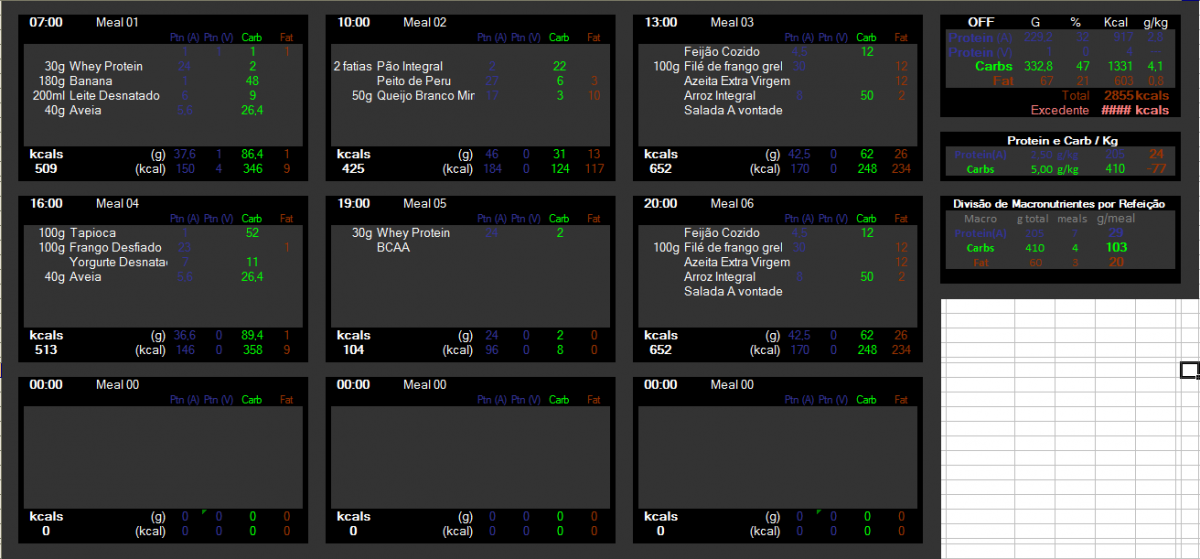Click the 13:00 time cell of Meal 03

[661, 22]
